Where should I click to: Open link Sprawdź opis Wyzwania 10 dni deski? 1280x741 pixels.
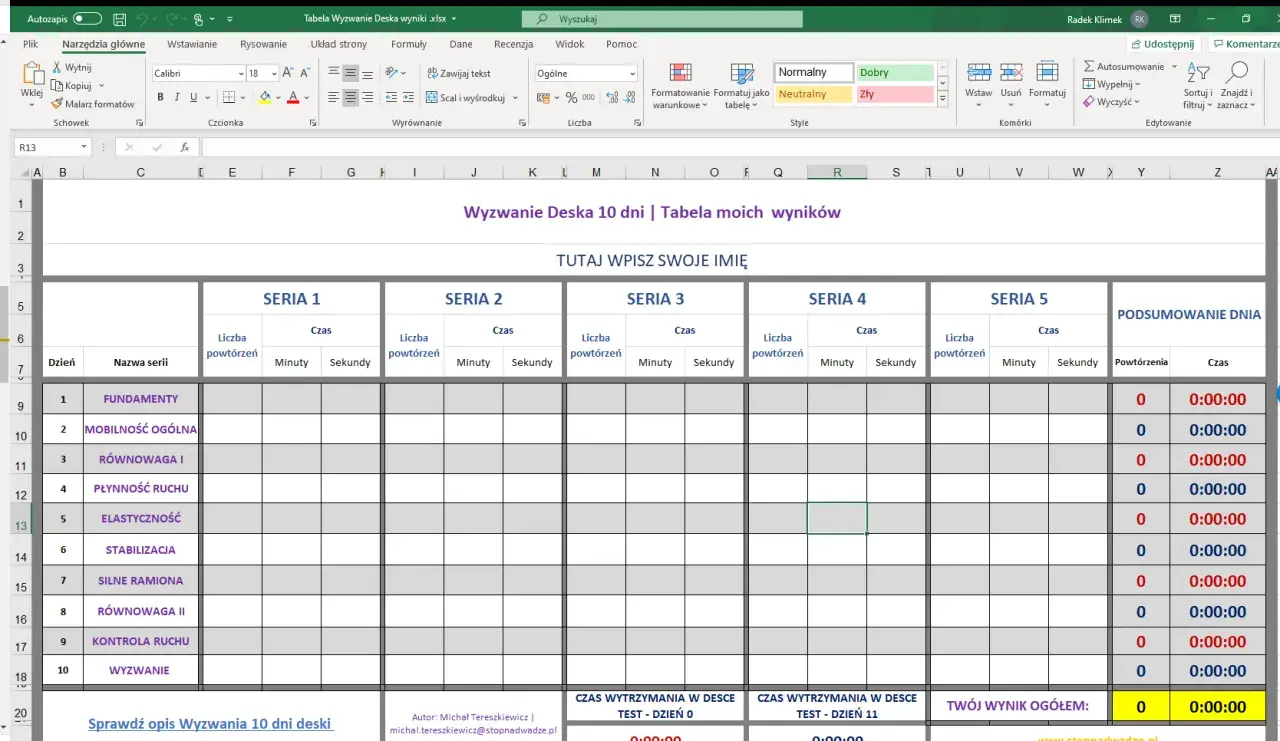[x=210, y=724]
